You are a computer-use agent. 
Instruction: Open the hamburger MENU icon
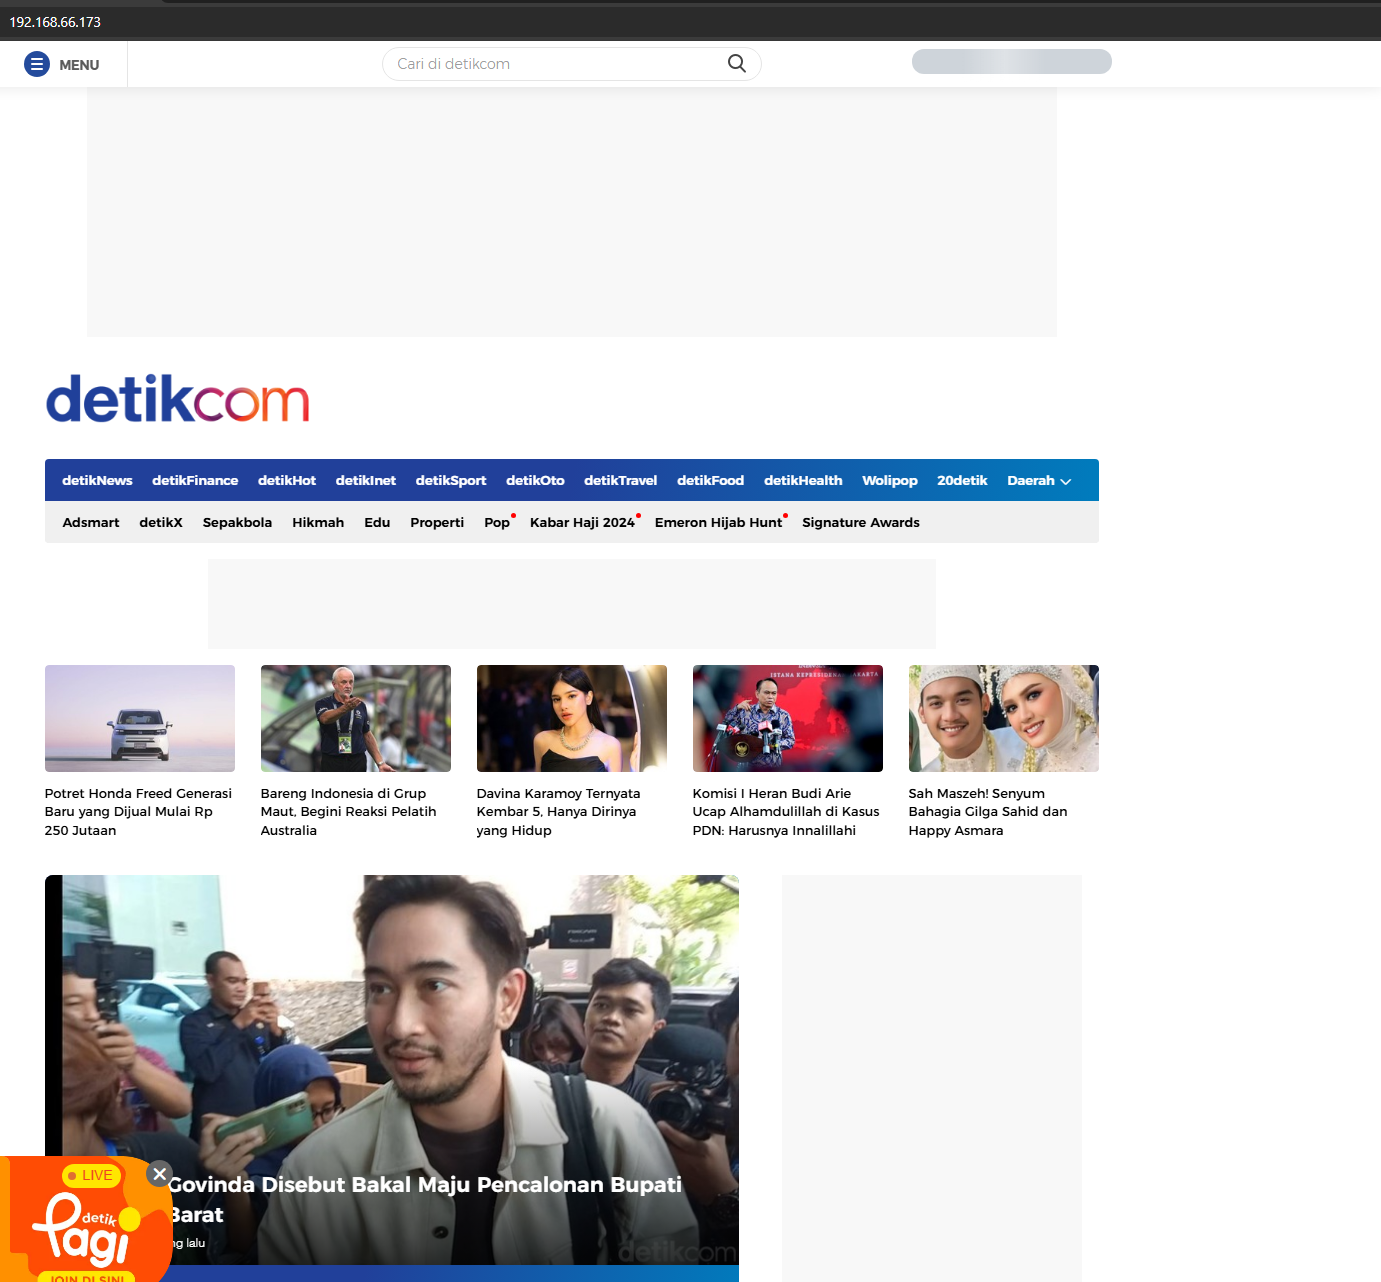37,64
